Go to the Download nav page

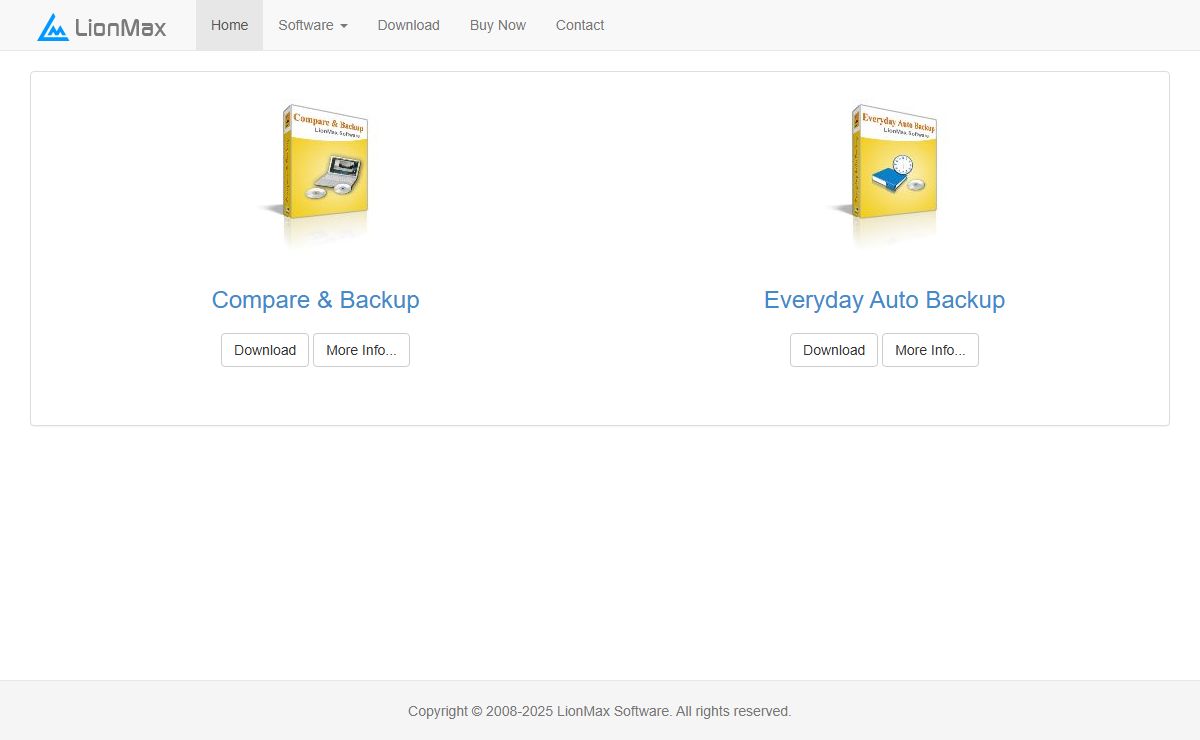tap(408, 25)
